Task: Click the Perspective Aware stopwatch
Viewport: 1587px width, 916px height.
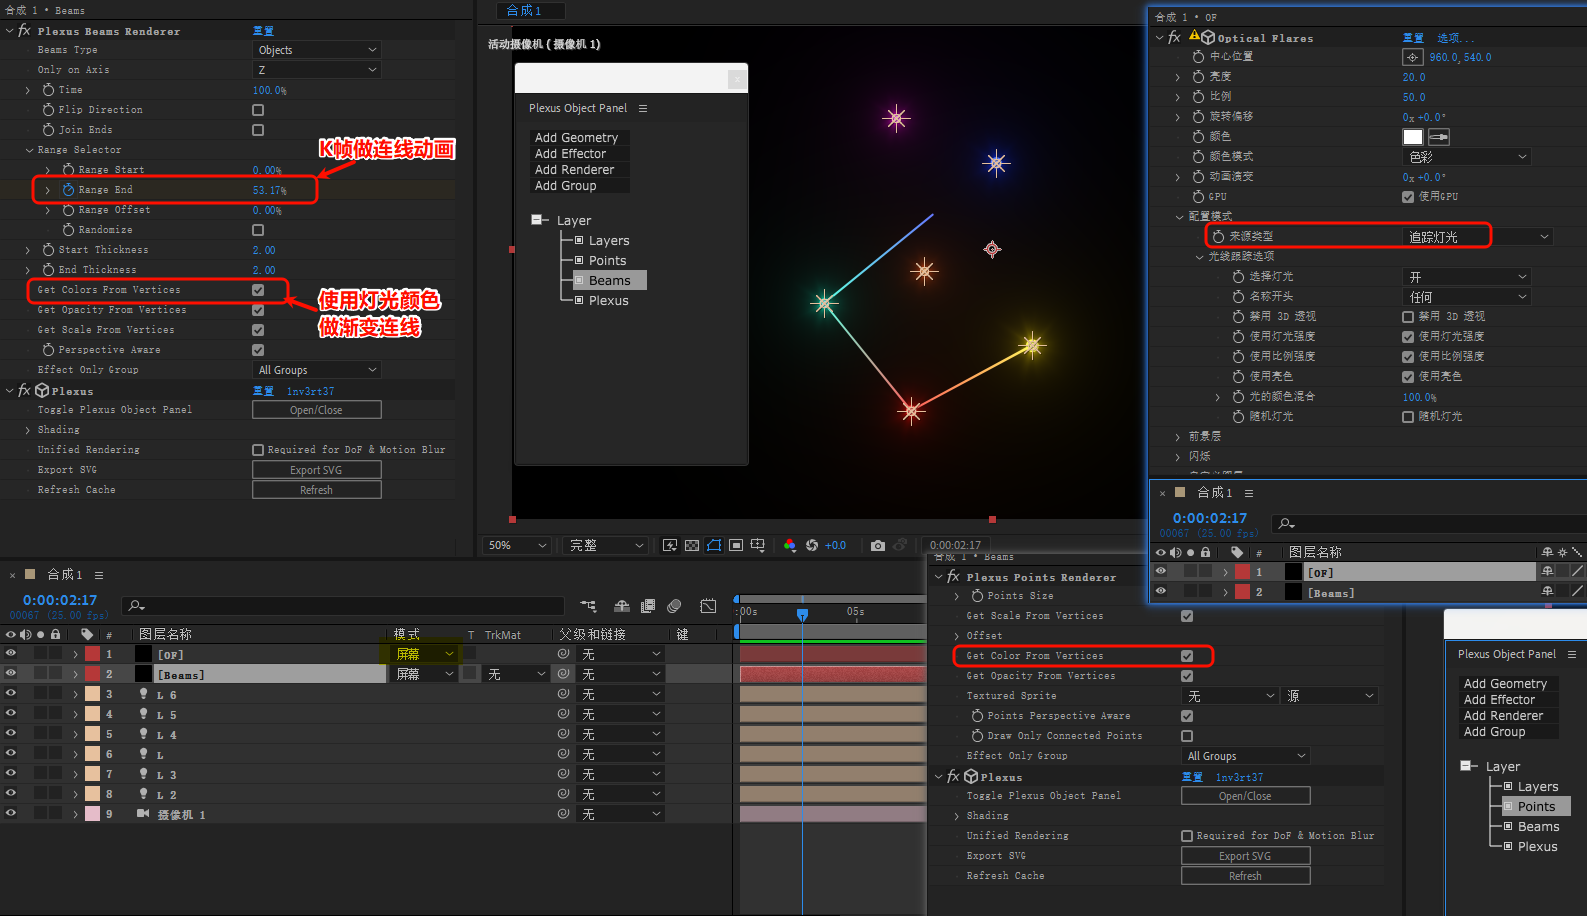Action: (48, 350)
